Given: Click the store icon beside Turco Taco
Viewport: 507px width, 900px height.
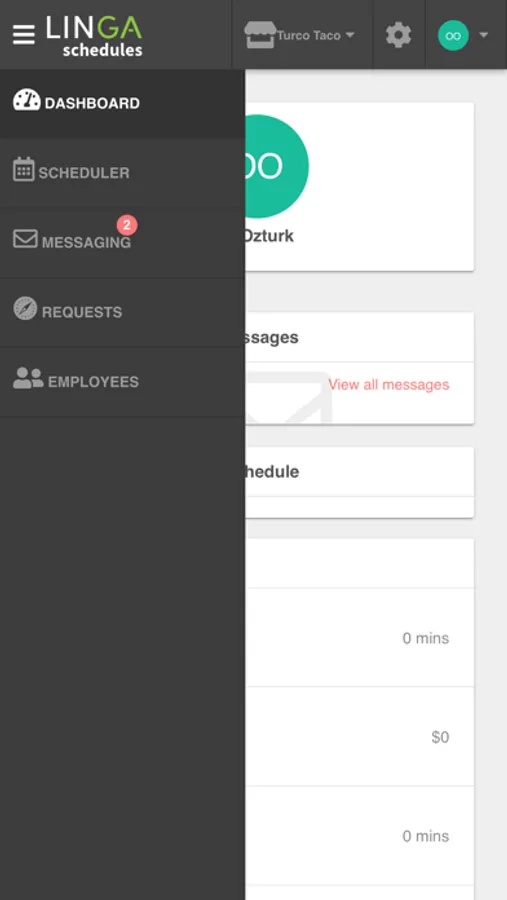Looking at the screenshot, I should [260, 35].
